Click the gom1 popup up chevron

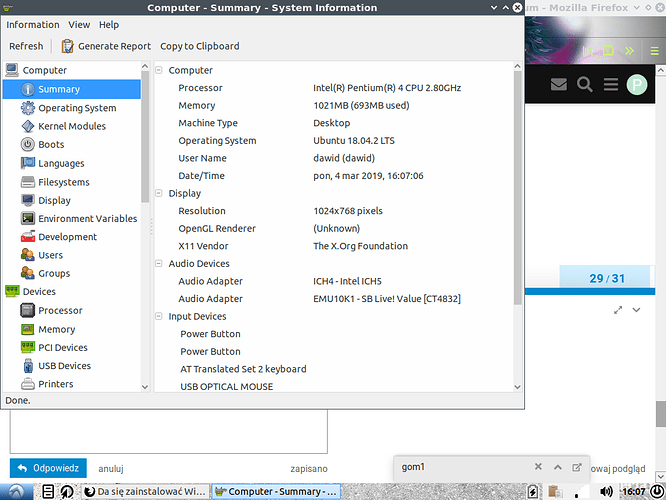tap(558, 467)
